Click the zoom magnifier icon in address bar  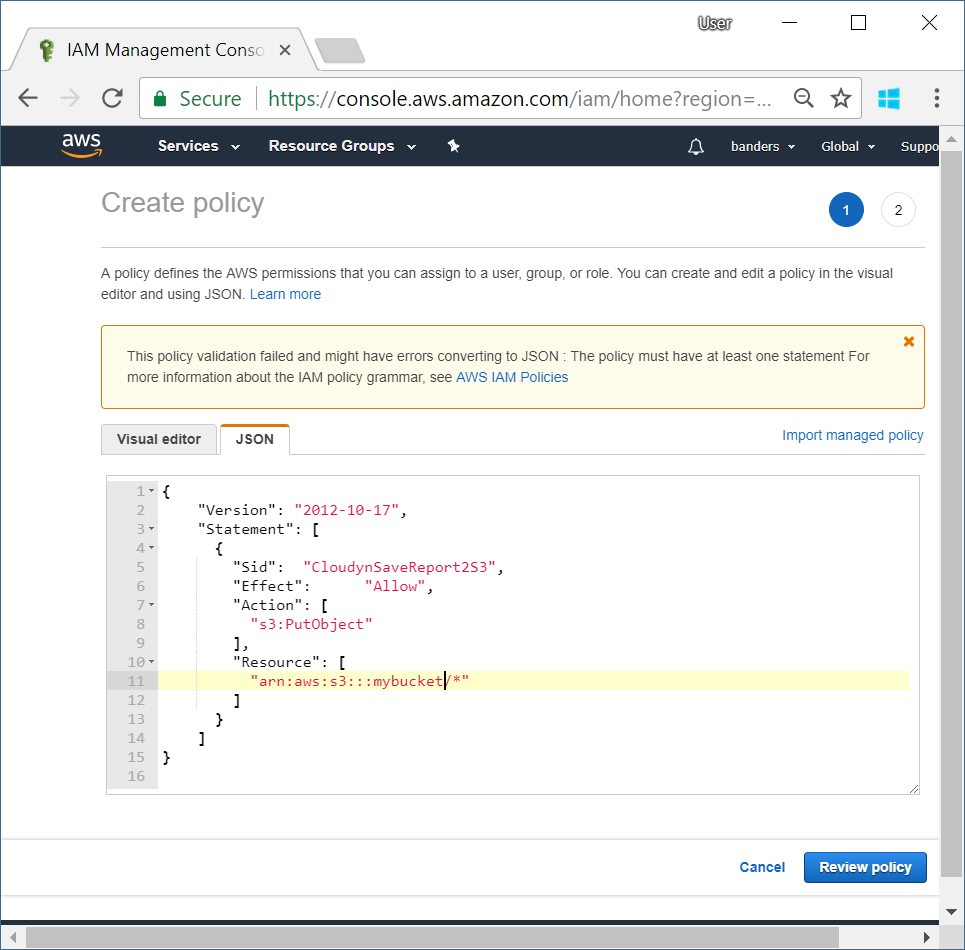[803, 98]
